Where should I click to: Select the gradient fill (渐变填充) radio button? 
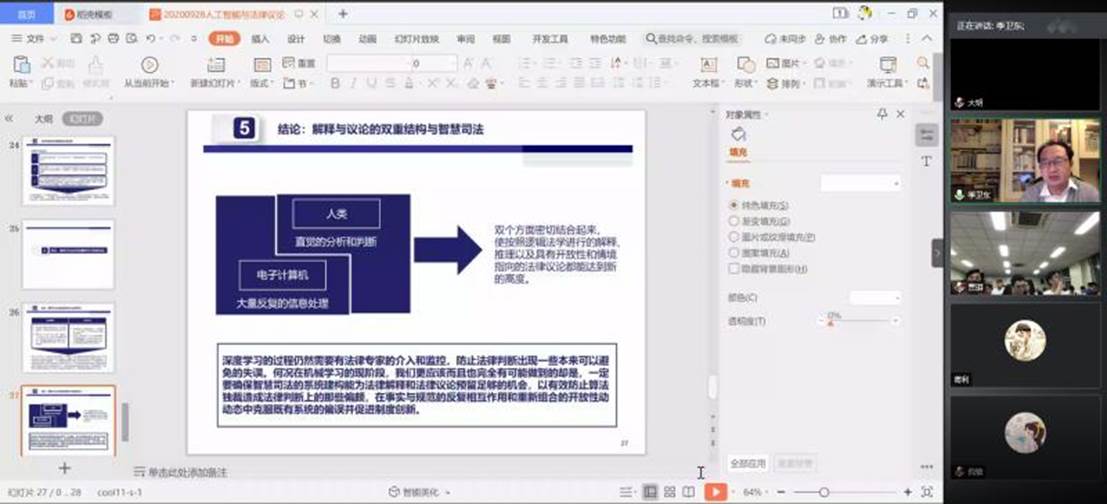click(x=734, y=221)
